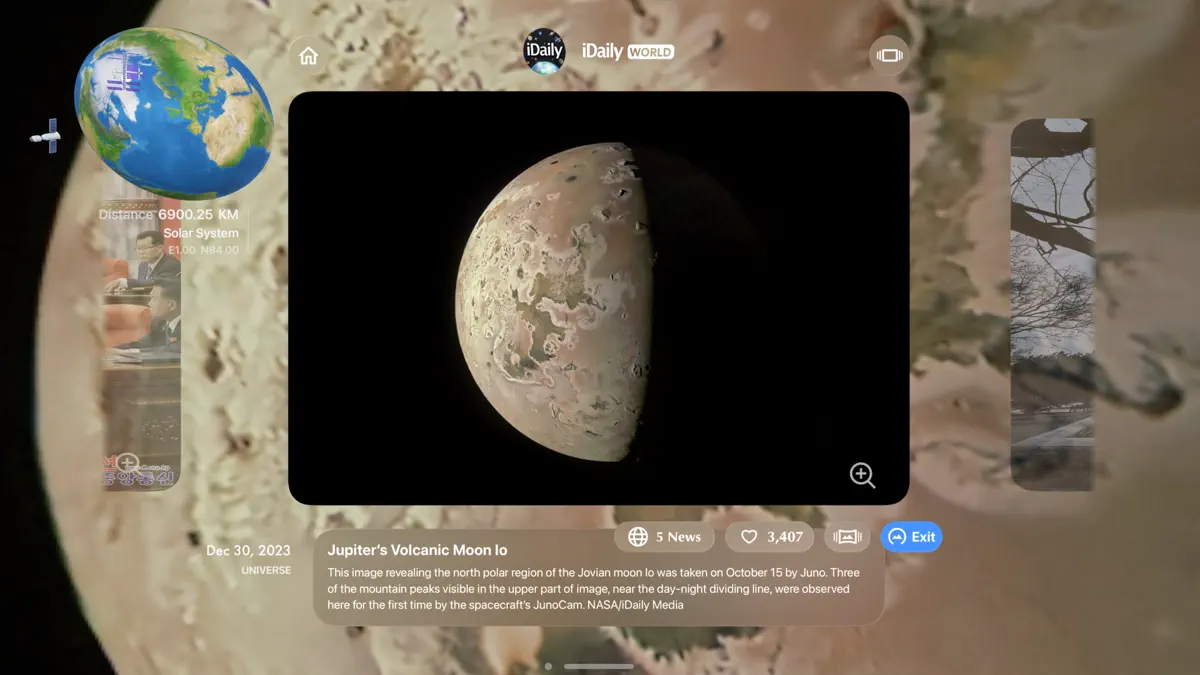
Task: Open the Home view icon
Action: pos(308,55)
